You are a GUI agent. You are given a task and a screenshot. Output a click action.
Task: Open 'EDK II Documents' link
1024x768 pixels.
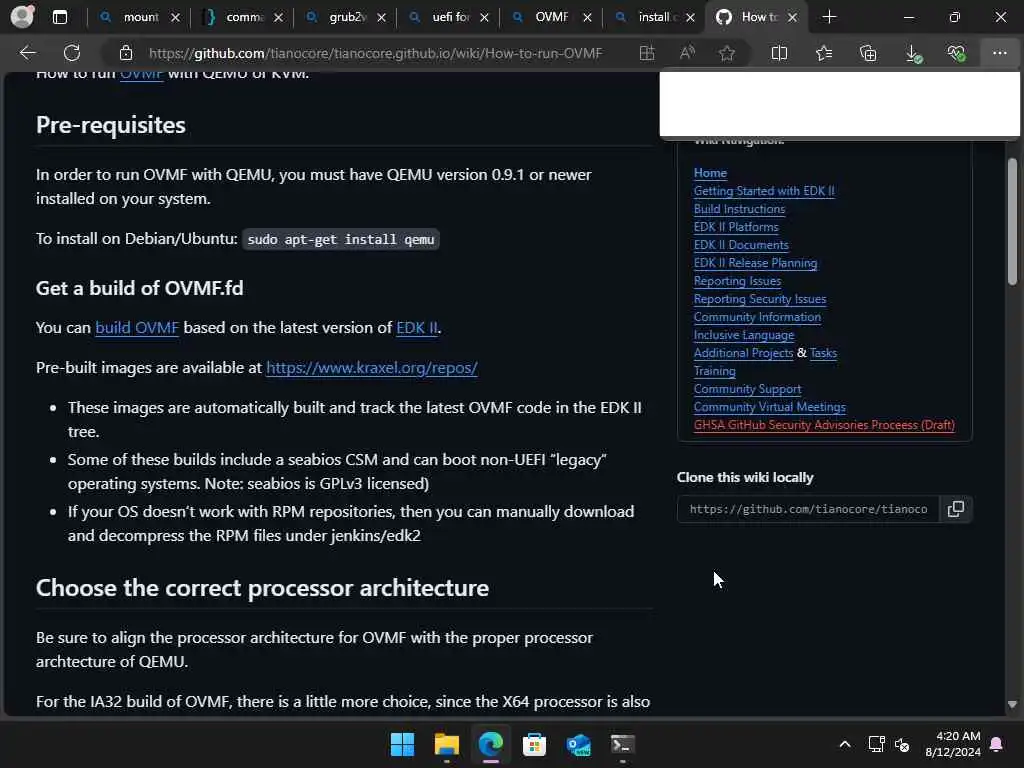tap(741, 245)
